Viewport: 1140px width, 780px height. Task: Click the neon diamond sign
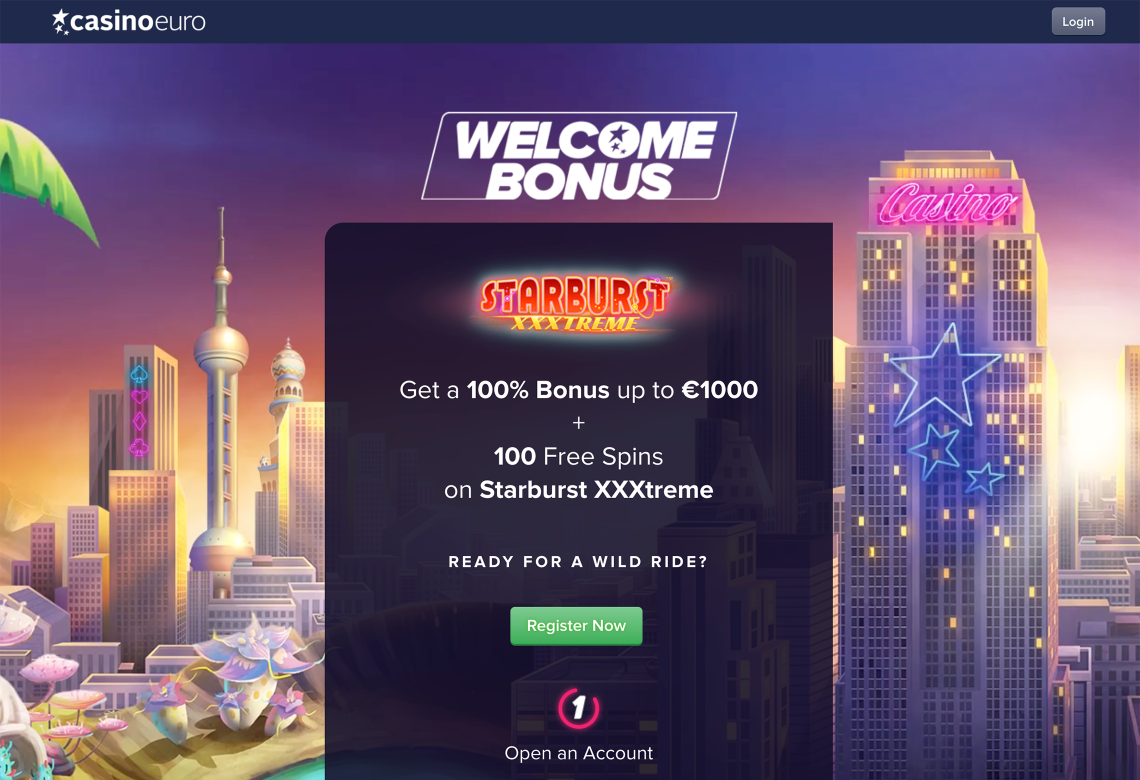tap(139, 422)
